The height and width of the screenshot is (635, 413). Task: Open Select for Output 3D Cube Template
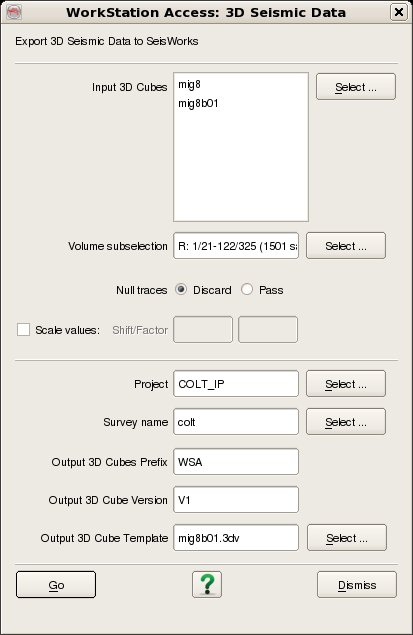point(347,538)
